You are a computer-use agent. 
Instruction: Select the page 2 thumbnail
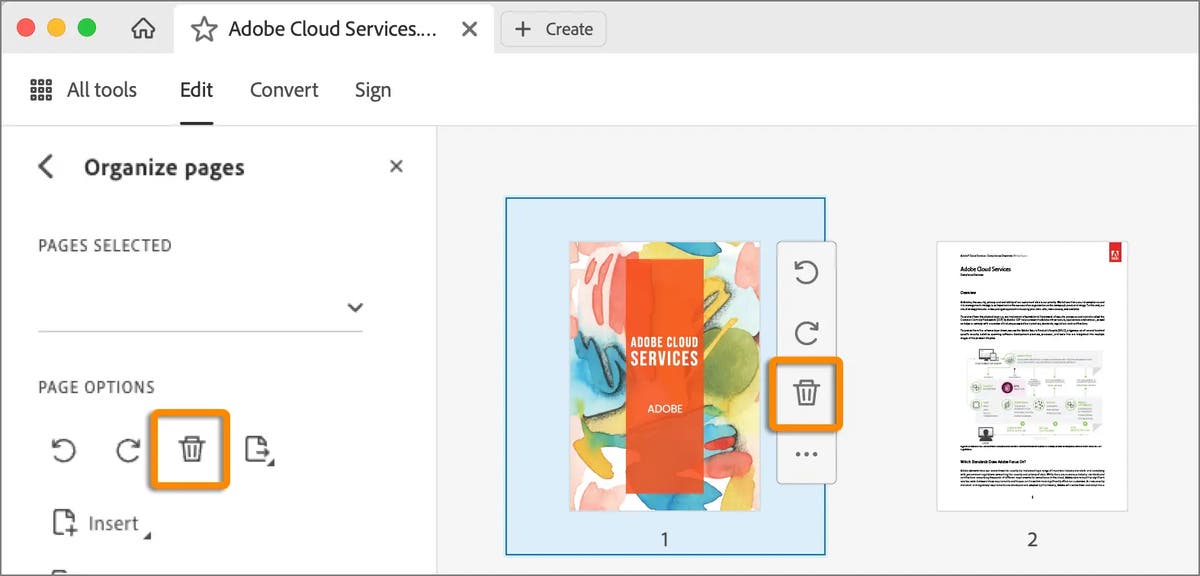click(x=1032, y=375)
